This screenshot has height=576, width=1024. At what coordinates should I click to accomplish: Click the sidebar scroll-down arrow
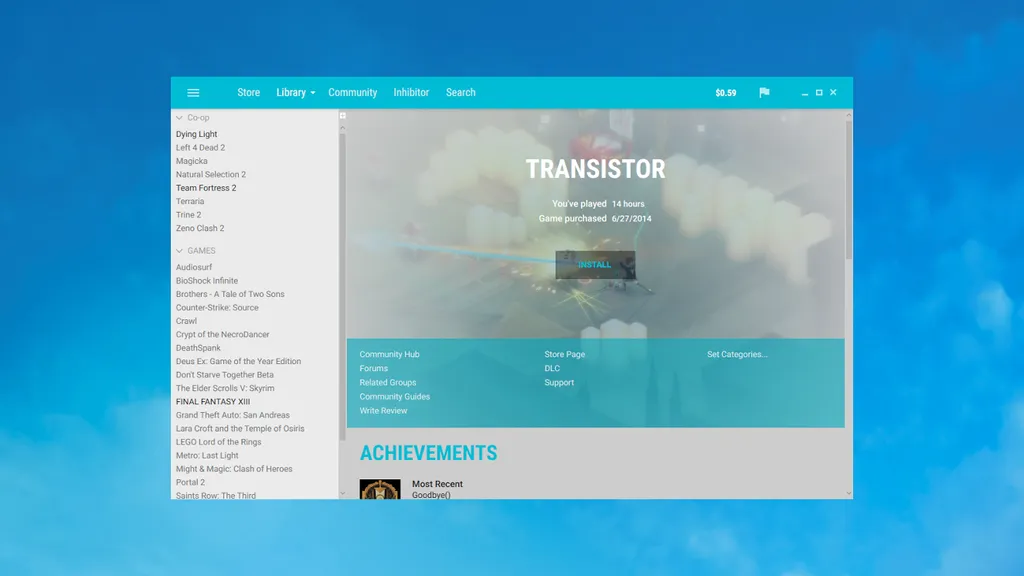(x=342, y=494)
